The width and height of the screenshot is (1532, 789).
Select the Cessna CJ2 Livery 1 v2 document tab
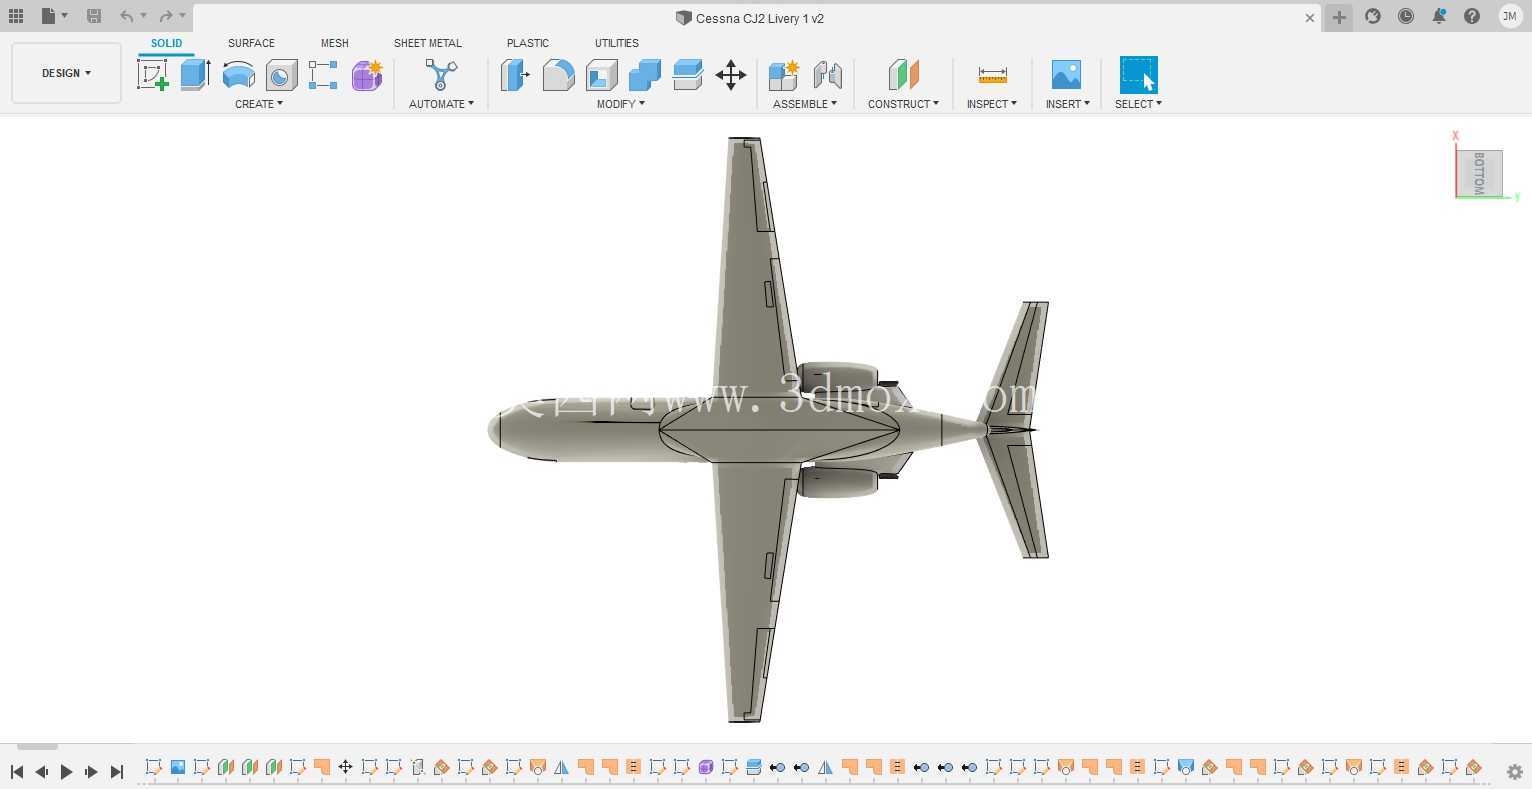pyautogui.click(x=750, y=18)
